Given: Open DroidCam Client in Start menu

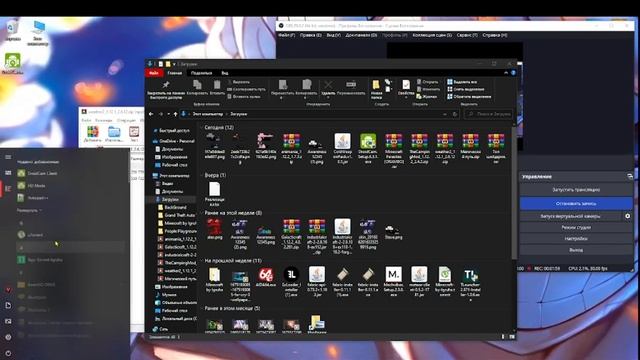Looking at the screenshot, I should pyautogui.click(x=38, y=173).
